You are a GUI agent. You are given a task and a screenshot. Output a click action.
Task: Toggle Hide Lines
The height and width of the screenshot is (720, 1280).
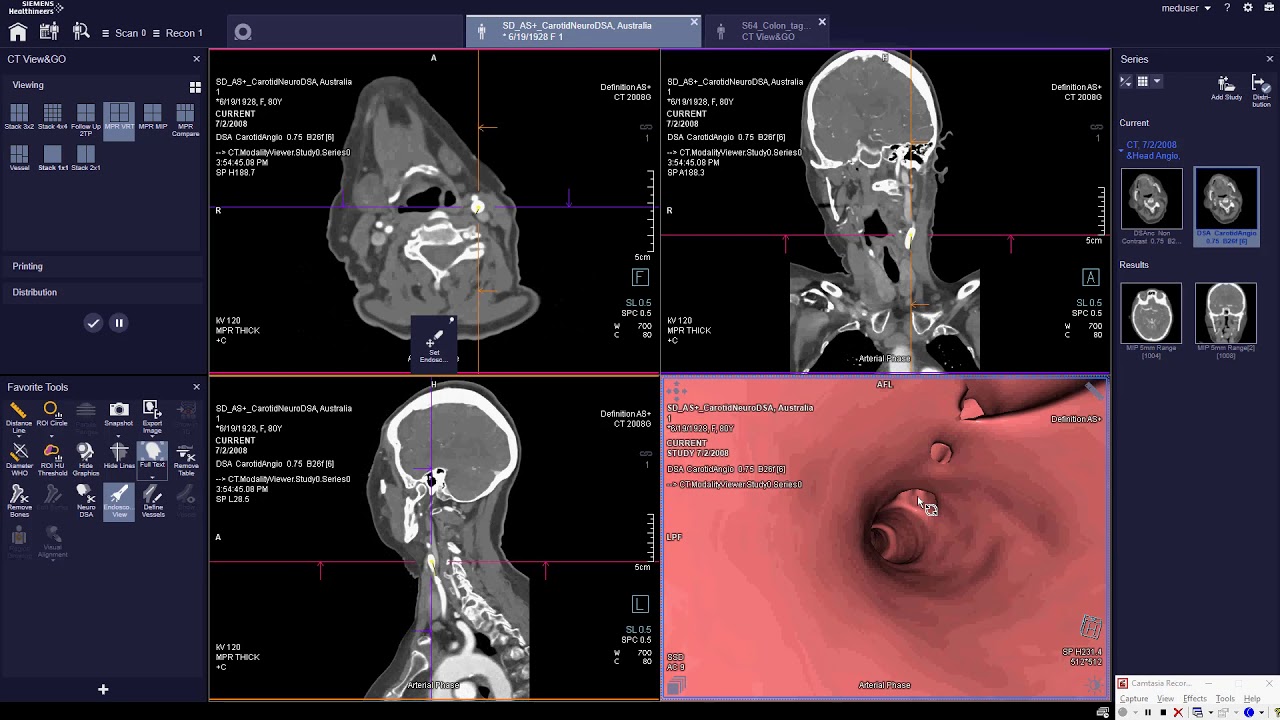tap(119, 458)
